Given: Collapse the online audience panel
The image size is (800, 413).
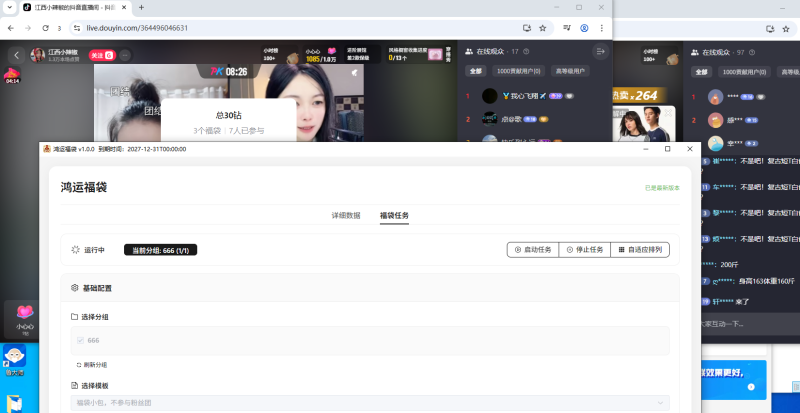Looking at the screenshot, I should tap(600, 51).
